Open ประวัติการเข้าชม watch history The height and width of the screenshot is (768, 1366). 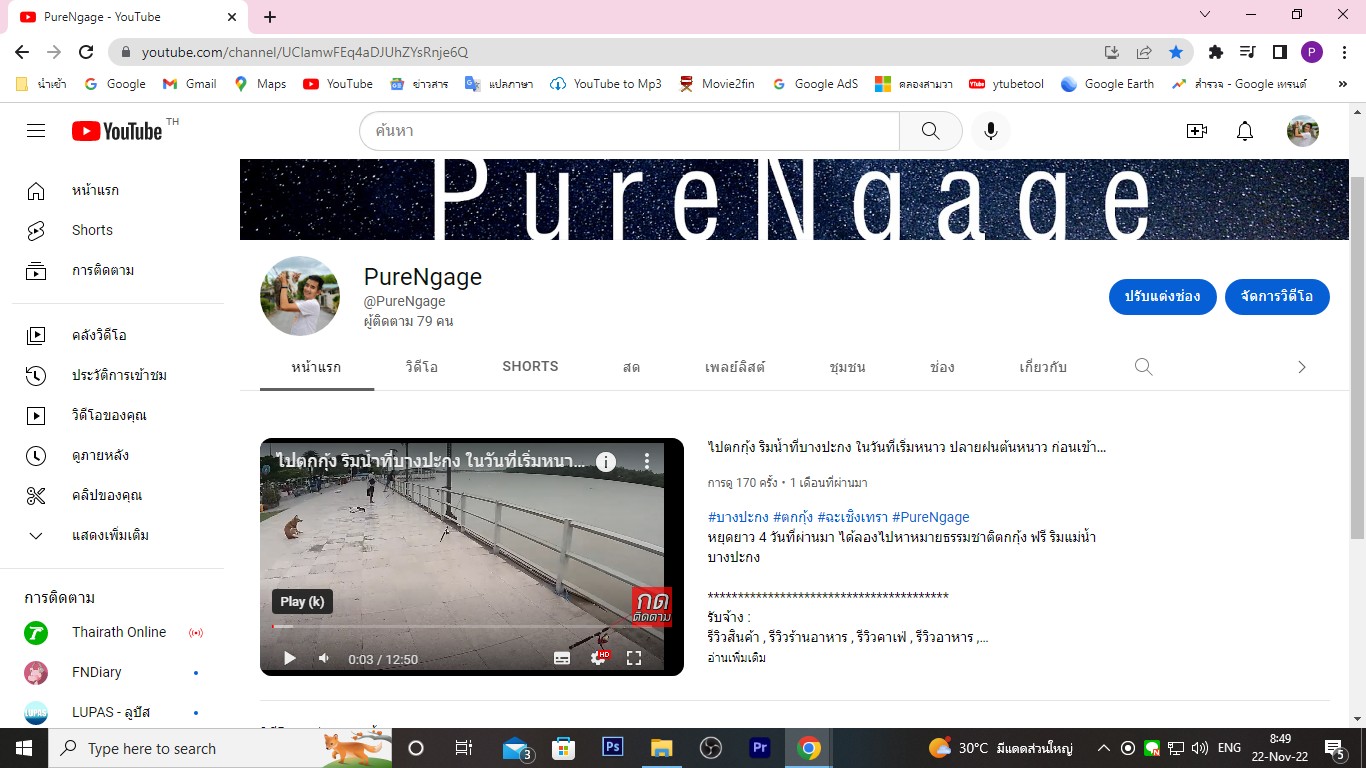tap(118, 375)
